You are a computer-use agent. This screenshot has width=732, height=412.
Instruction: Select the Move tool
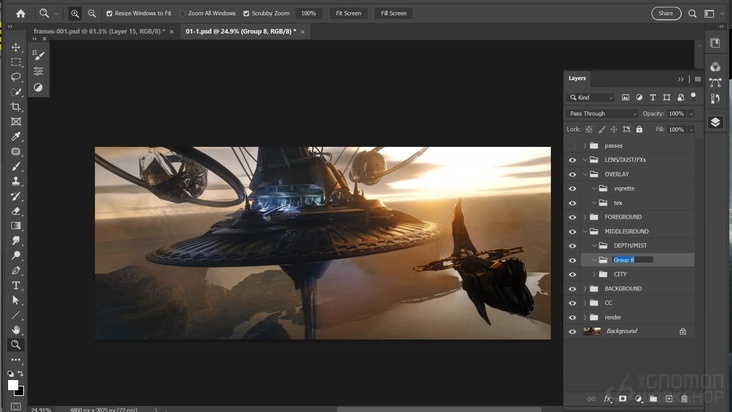[x=16, y=48]
